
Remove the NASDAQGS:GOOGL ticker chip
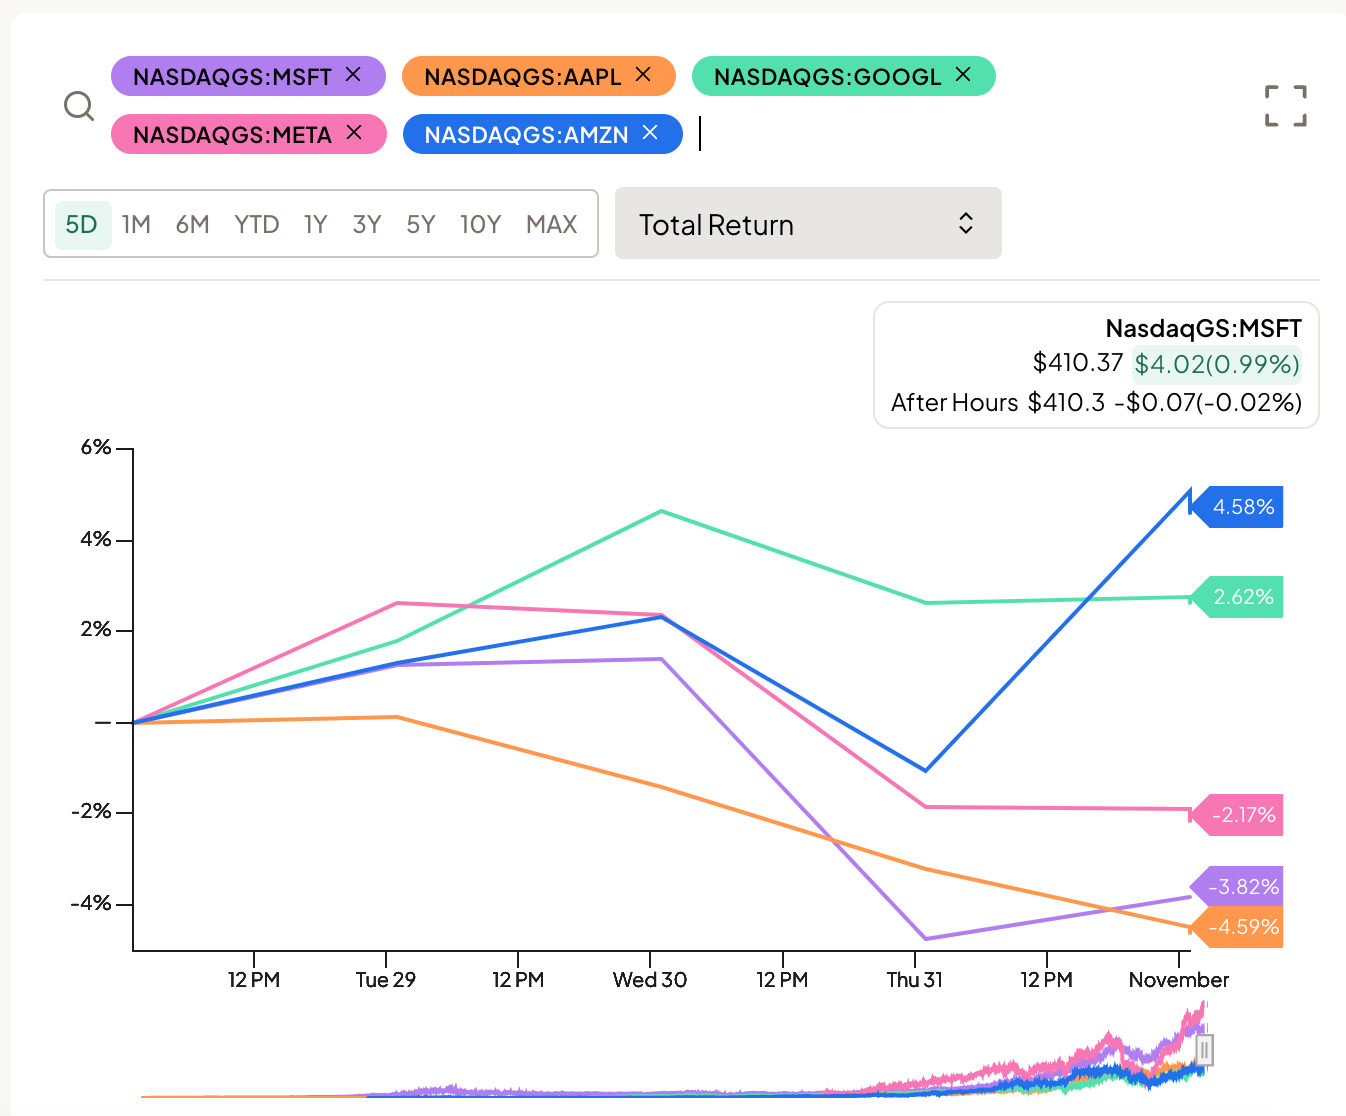pos(963,75)
